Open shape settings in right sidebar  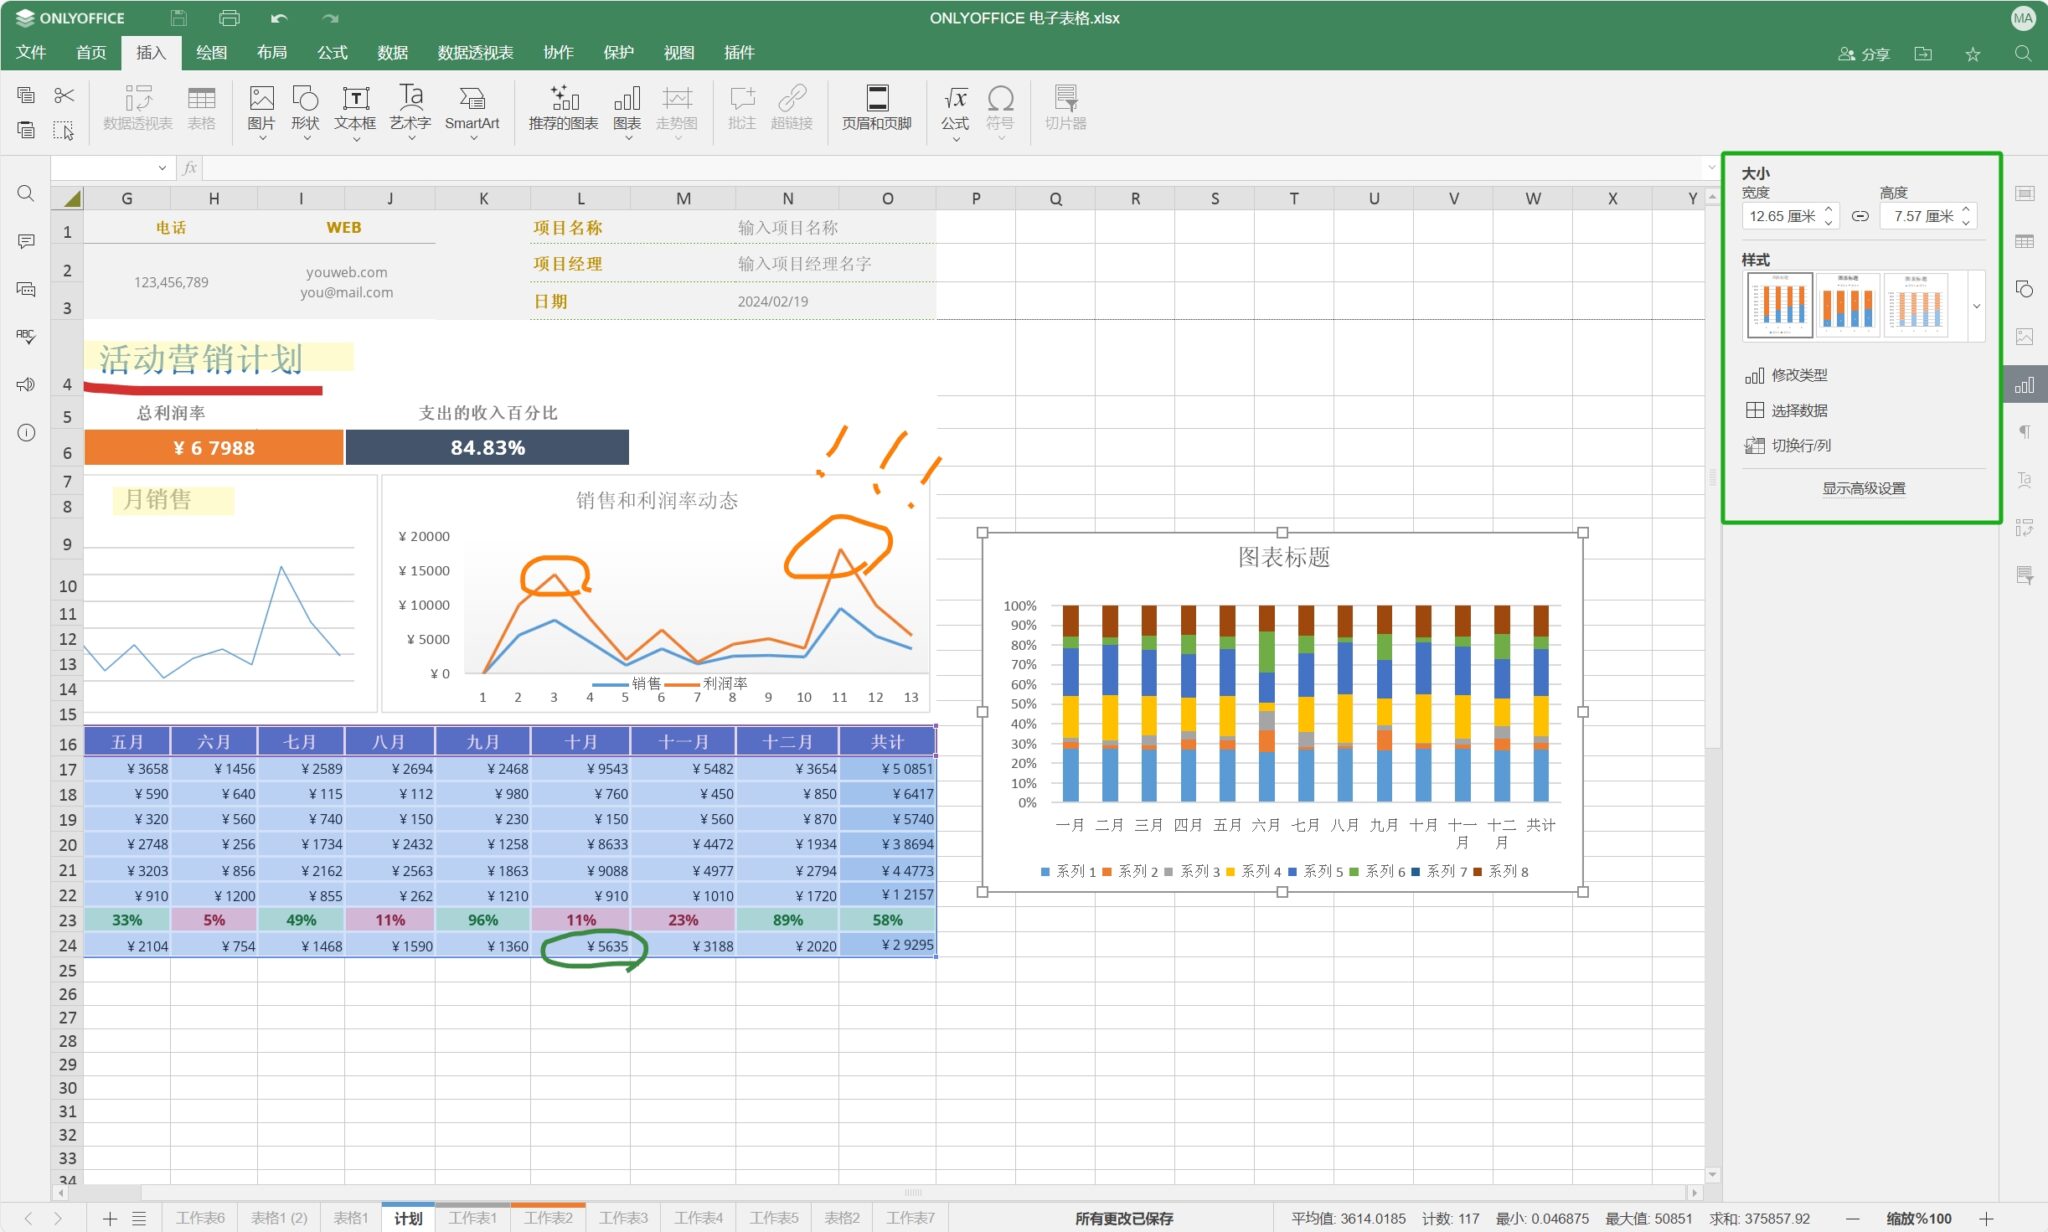point(2024,289)
